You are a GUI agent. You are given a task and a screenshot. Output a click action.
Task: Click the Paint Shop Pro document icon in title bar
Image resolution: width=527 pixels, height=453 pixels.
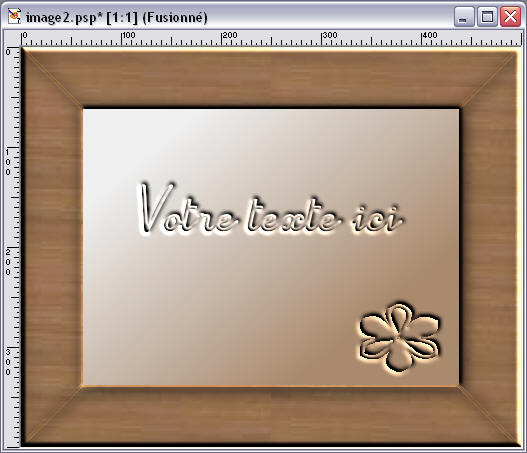pyautogui.click(x=14, y=17)
